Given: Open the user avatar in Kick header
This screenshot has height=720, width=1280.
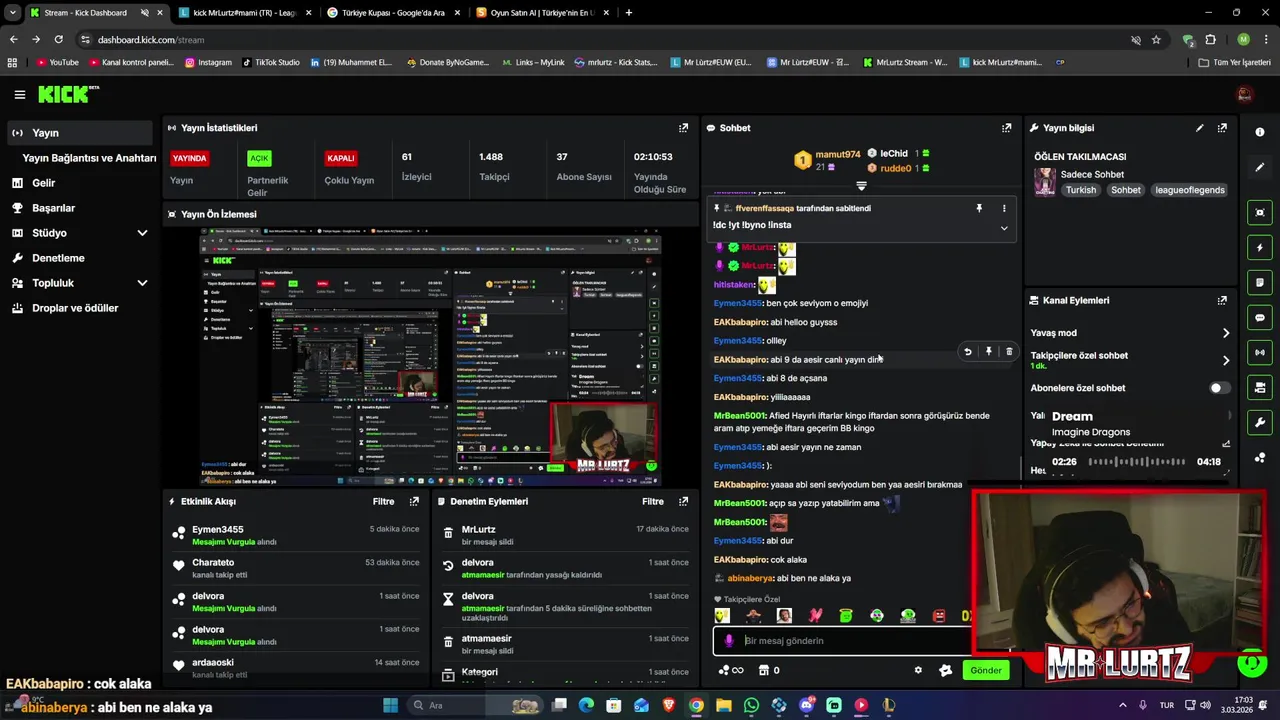Looking at the screenshot, I should pyautogui.click(x=1245, y=94).
